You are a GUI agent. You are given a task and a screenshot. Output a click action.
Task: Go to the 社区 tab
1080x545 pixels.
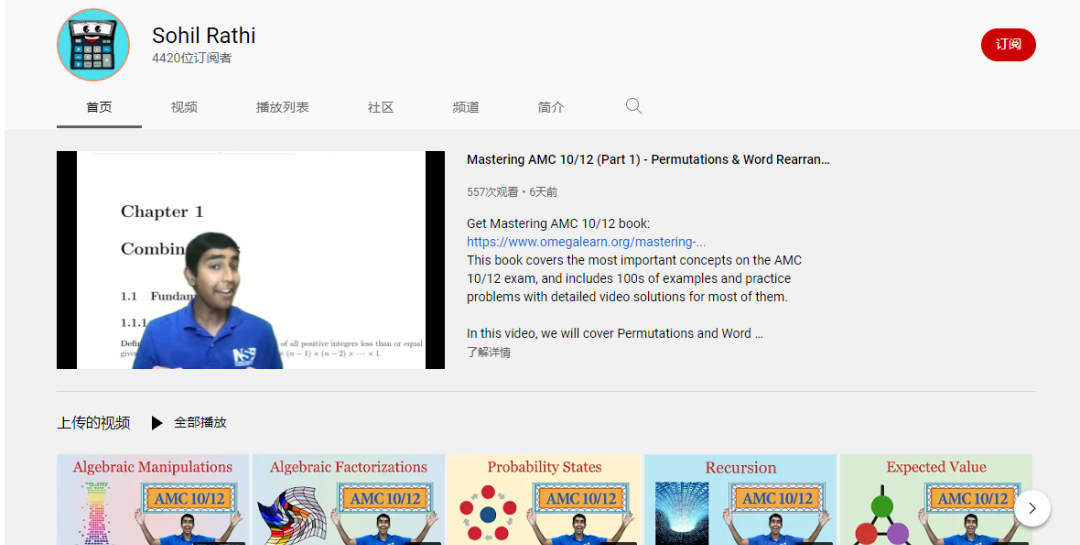click(x=381, y=107)
